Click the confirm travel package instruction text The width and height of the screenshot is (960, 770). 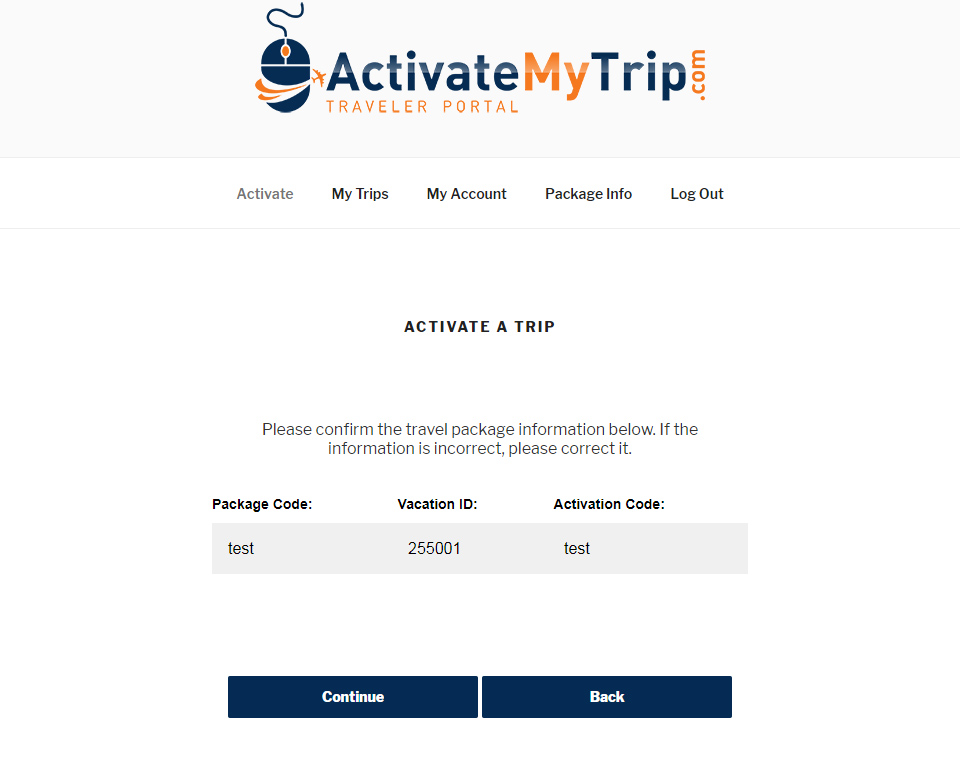coord(480,439)
